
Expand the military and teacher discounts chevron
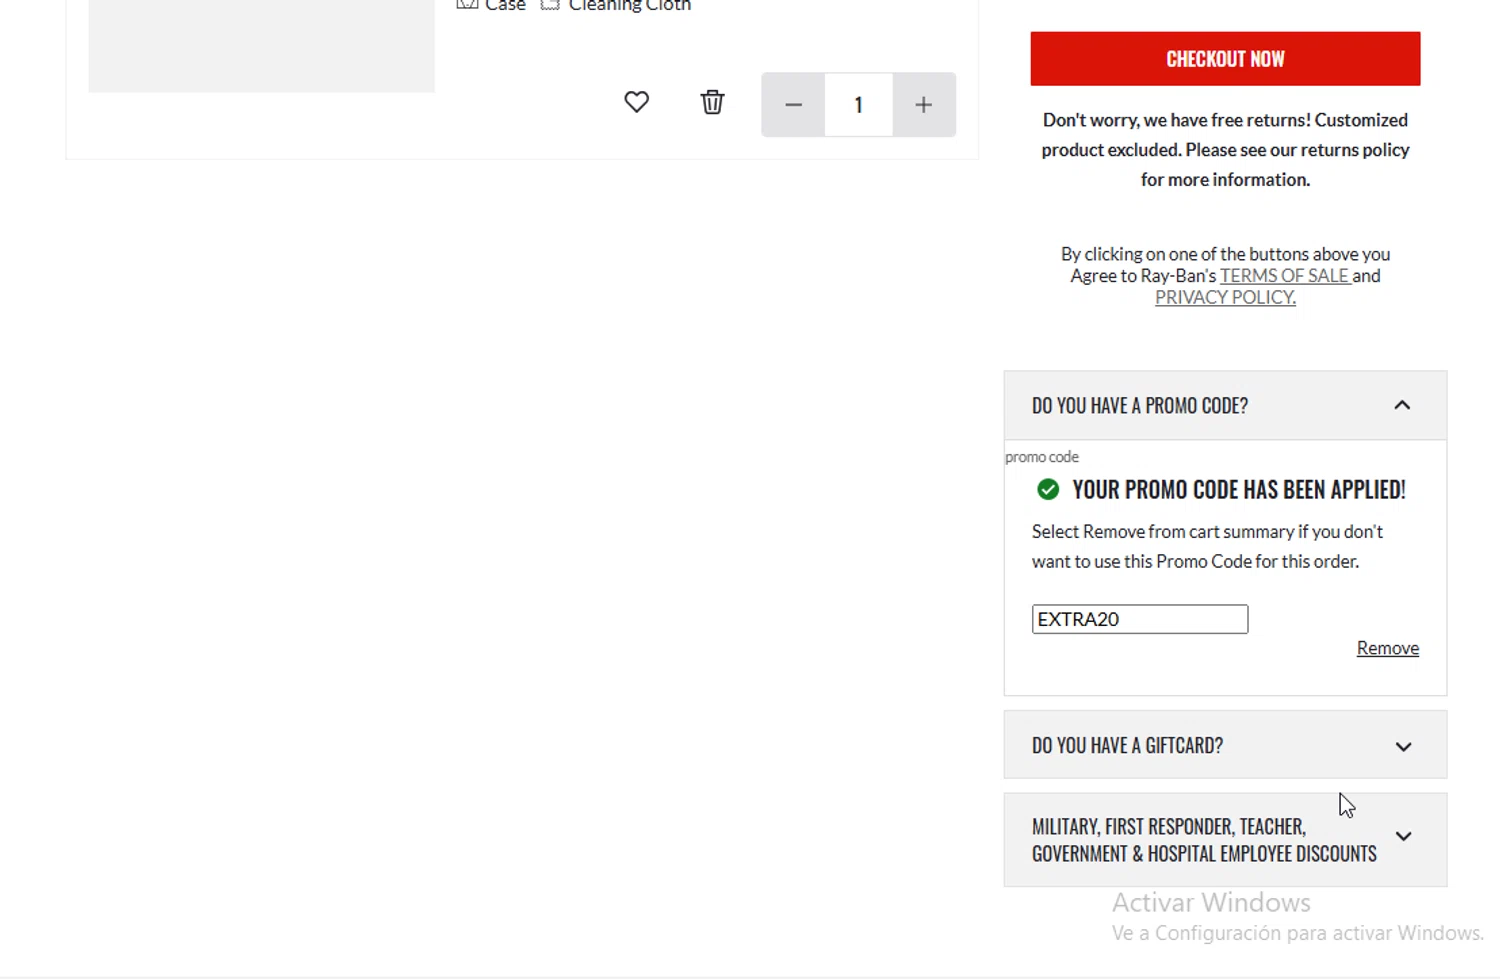(x=1403, y=837)
